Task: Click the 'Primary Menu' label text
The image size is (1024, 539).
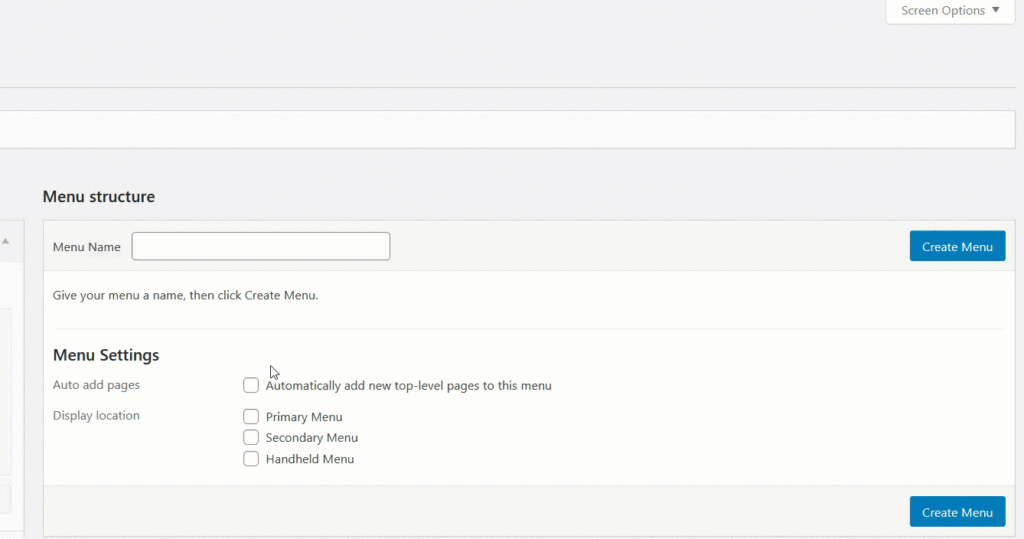Action: [x=304, y=417]
